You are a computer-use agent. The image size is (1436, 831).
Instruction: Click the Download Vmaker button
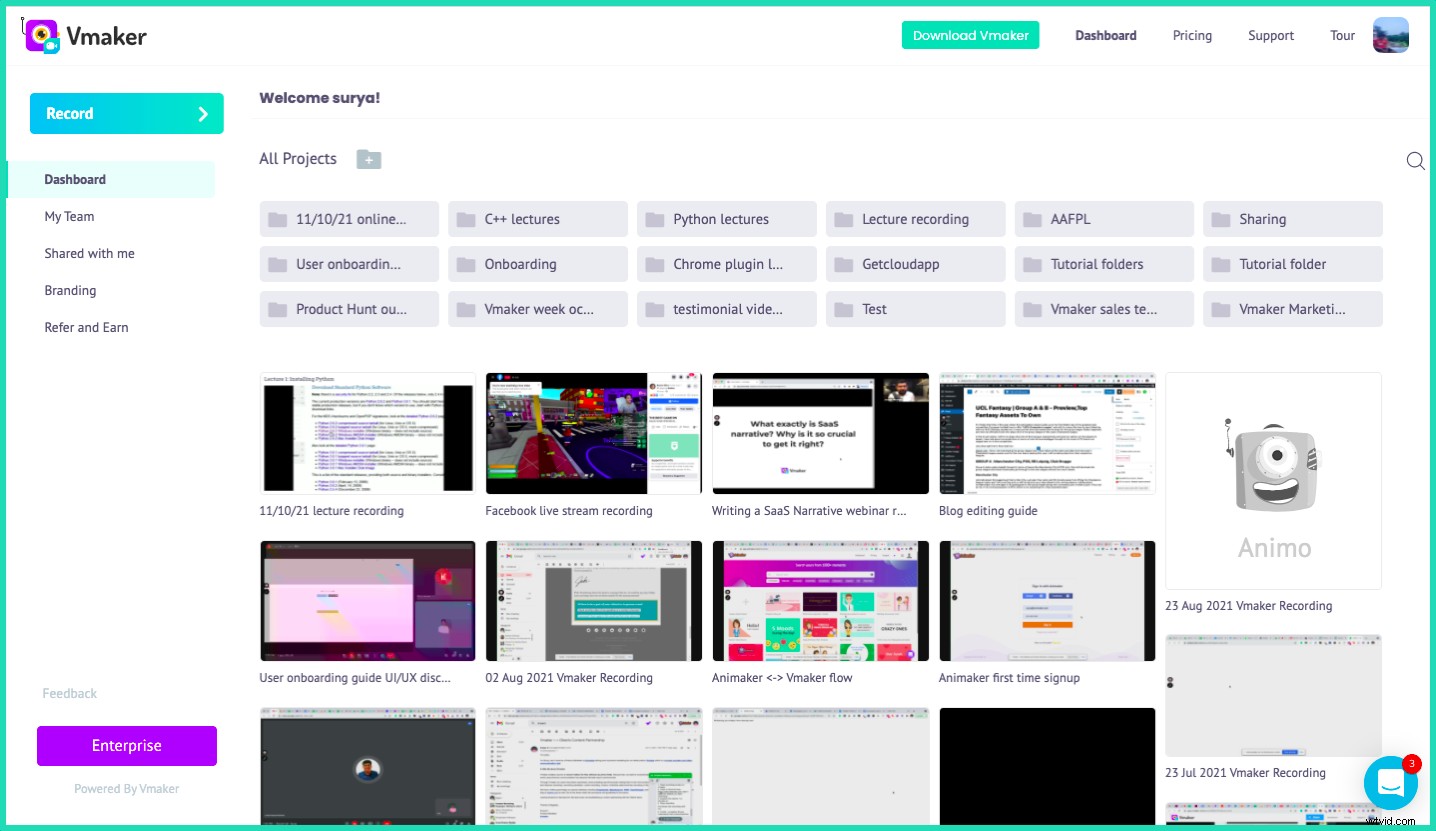click(x=969, y=34)
